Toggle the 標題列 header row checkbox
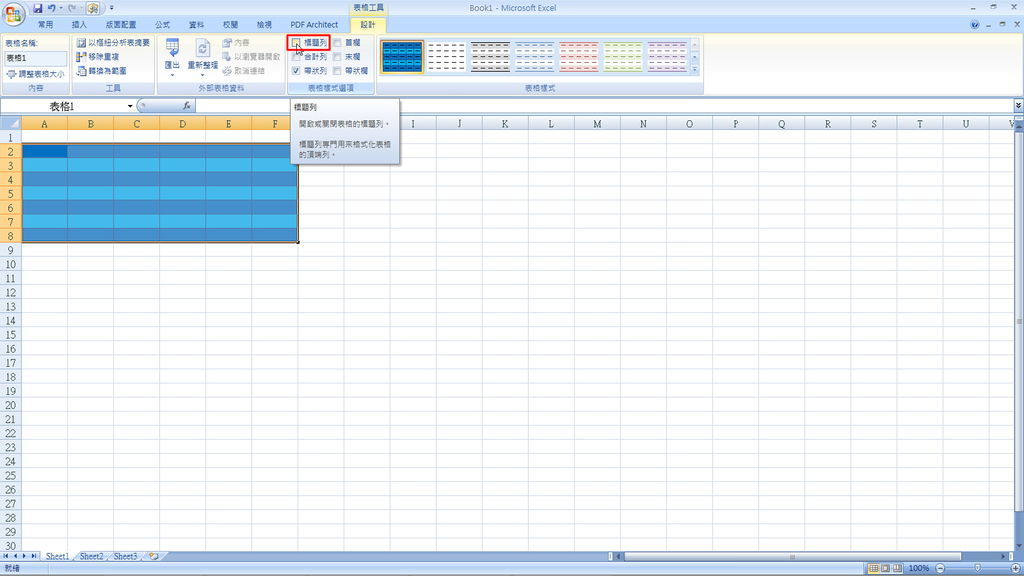Image resolution: width=1024 pixels, height=576 pixels. pos(296,42)
